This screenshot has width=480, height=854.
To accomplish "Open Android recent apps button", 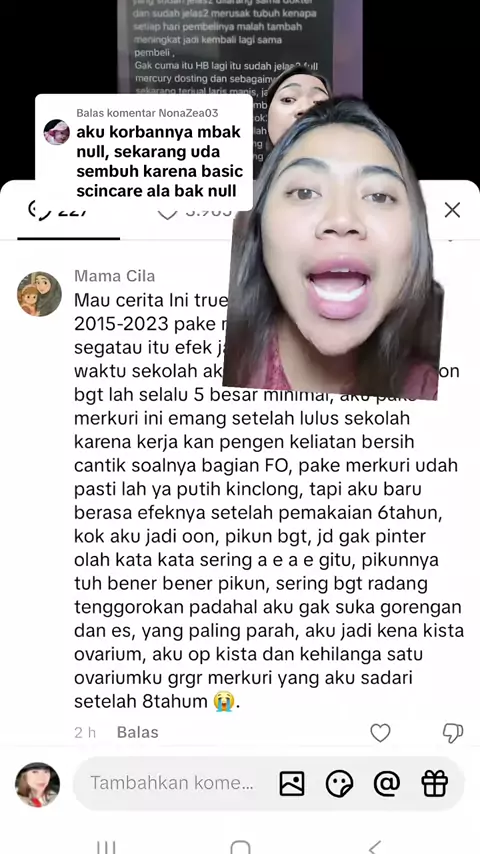I will [106, 847].
